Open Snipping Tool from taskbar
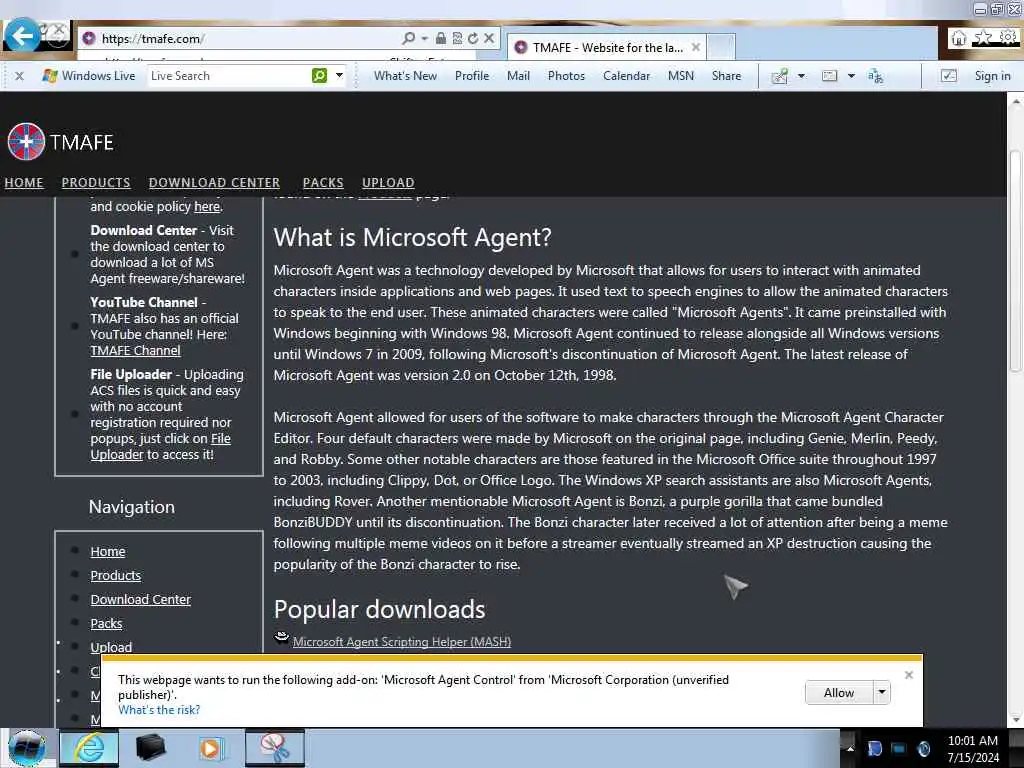Viewport: 1024px width, 768px height. point(275,748)
